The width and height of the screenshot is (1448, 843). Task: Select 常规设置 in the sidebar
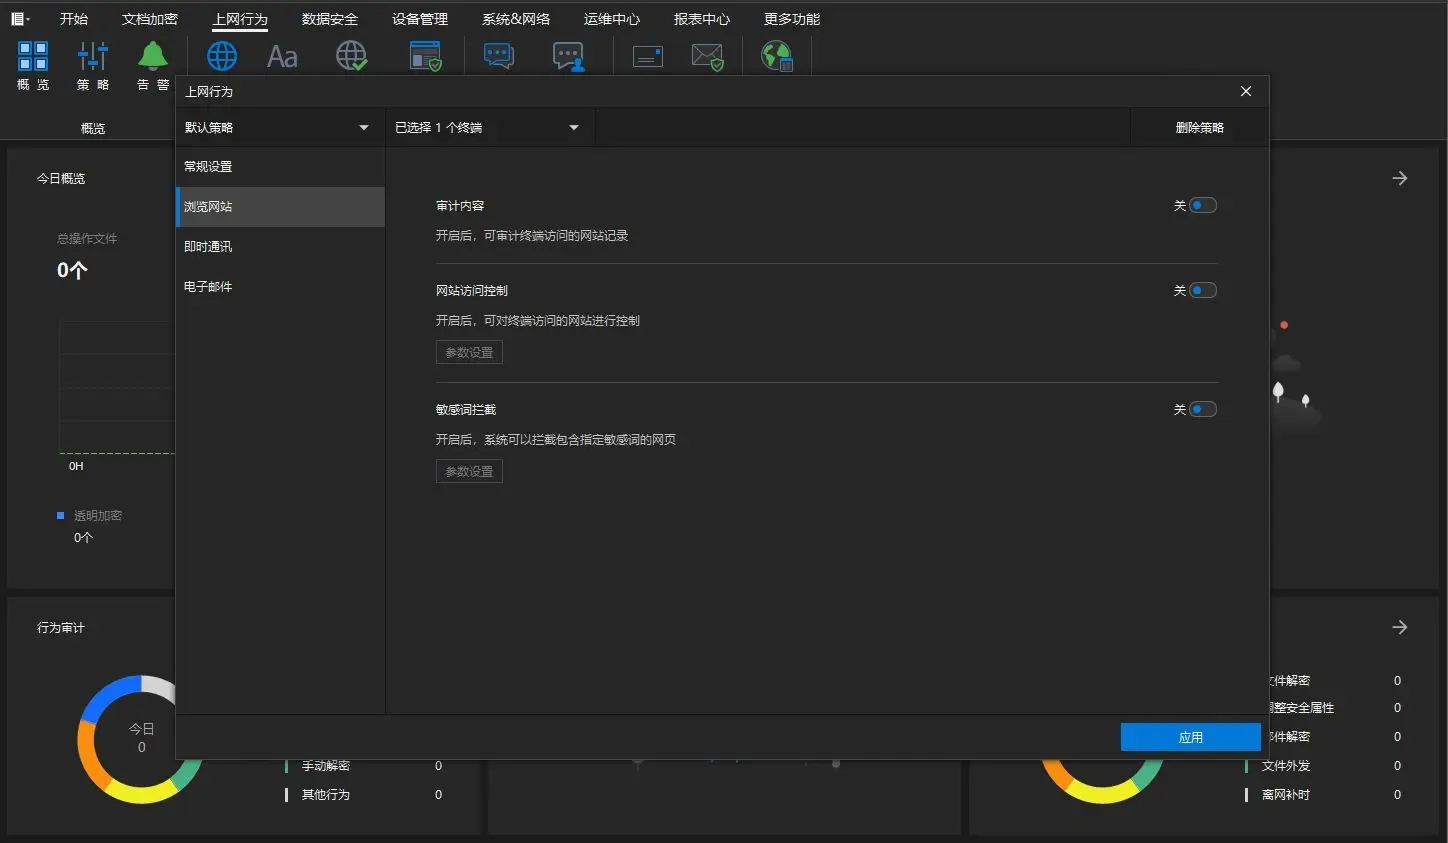pyautogui.click(x=280, y=167)
